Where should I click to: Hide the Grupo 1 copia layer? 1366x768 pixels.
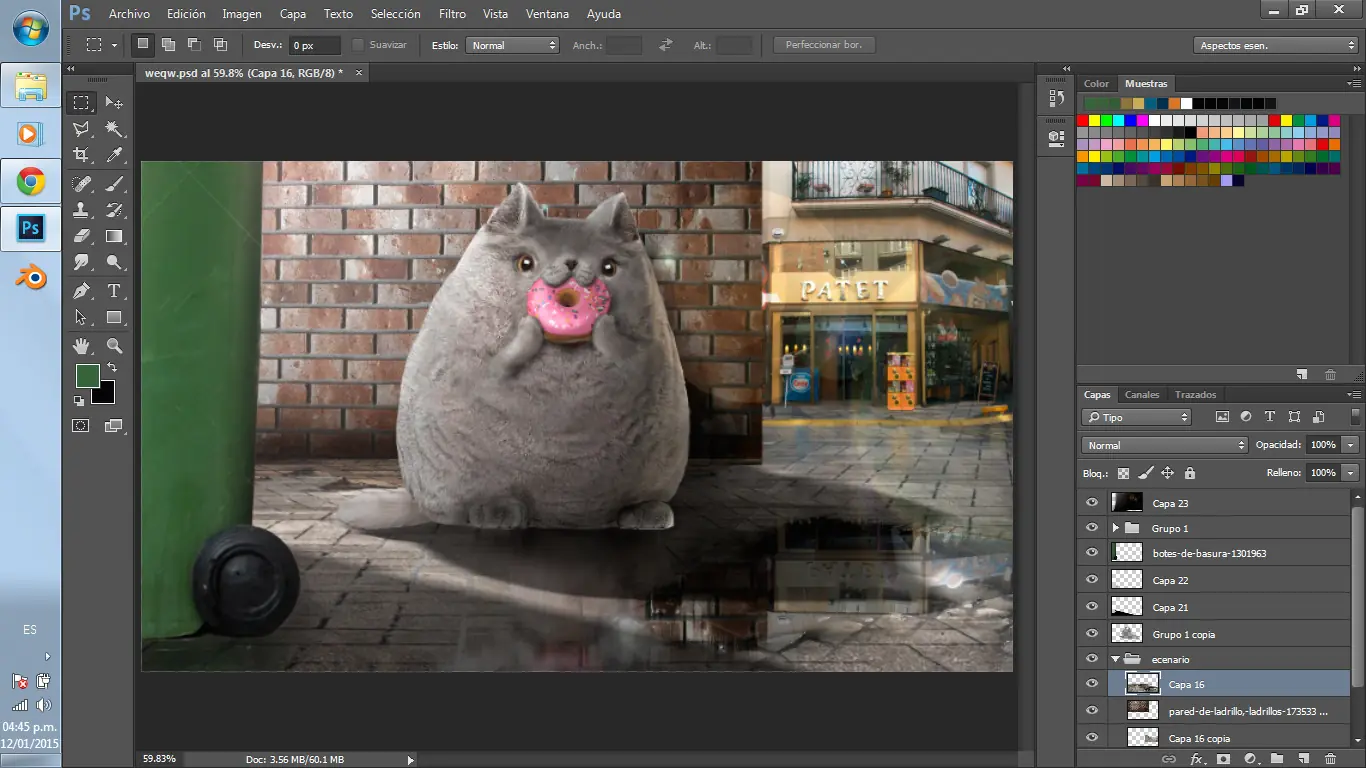coord(1092,634)
